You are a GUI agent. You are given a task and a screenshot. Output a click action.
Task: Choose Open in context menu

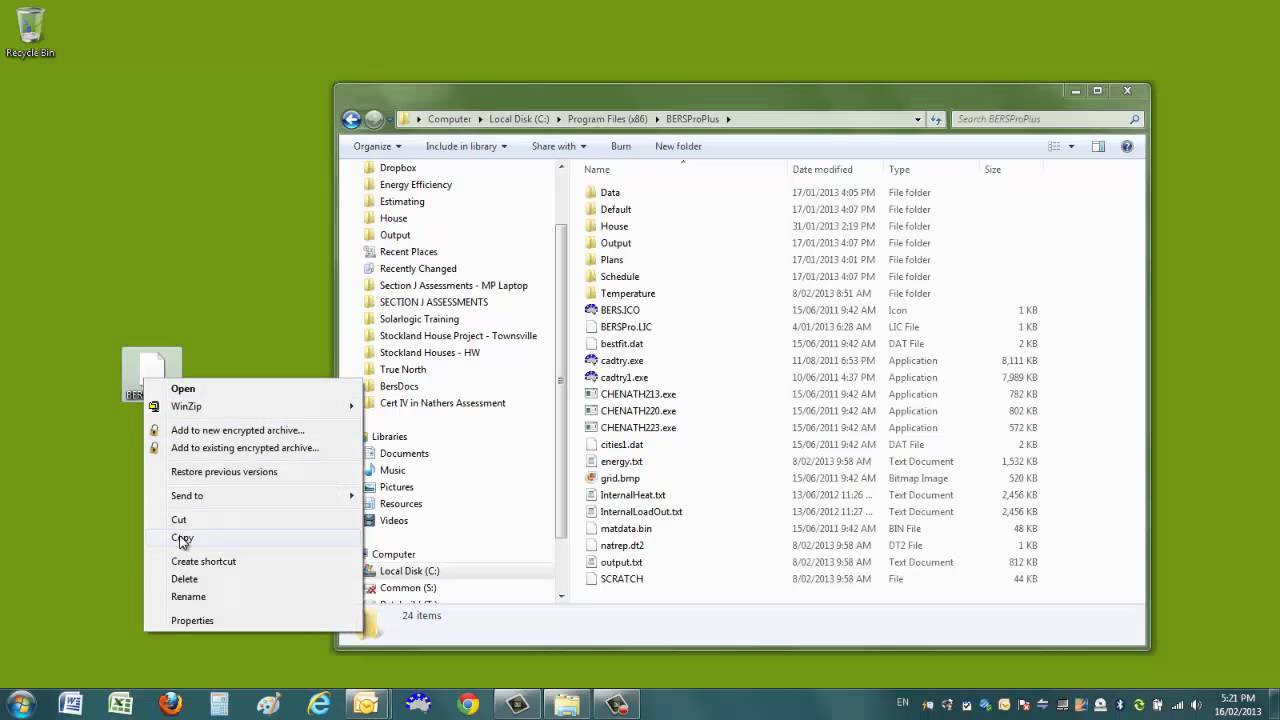pyautogui.click(x=183, y=388)
